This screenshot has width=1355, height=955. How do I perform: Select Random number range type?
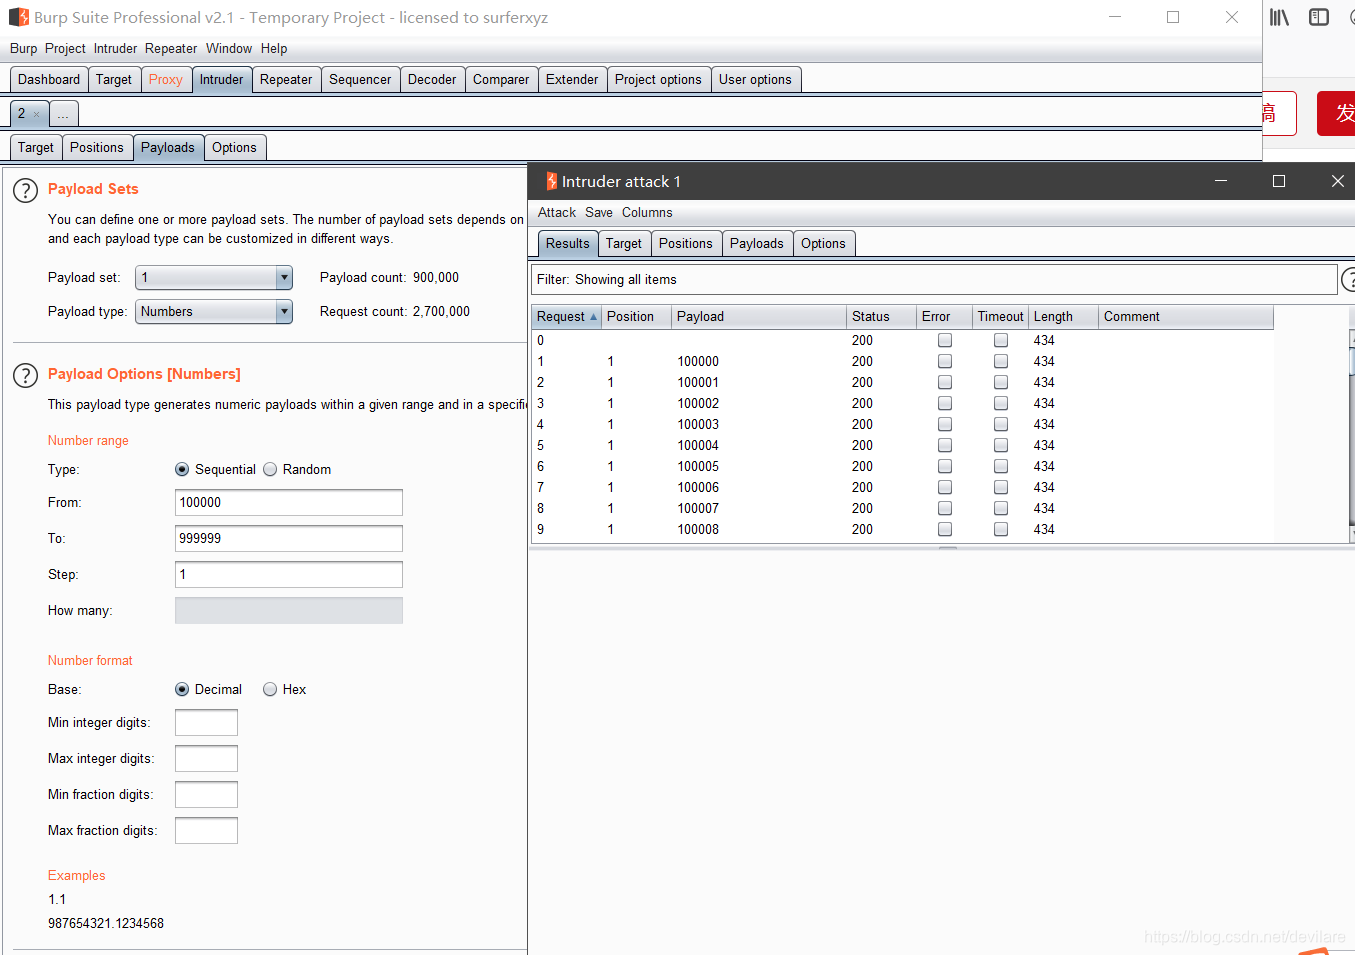(270, 470)
